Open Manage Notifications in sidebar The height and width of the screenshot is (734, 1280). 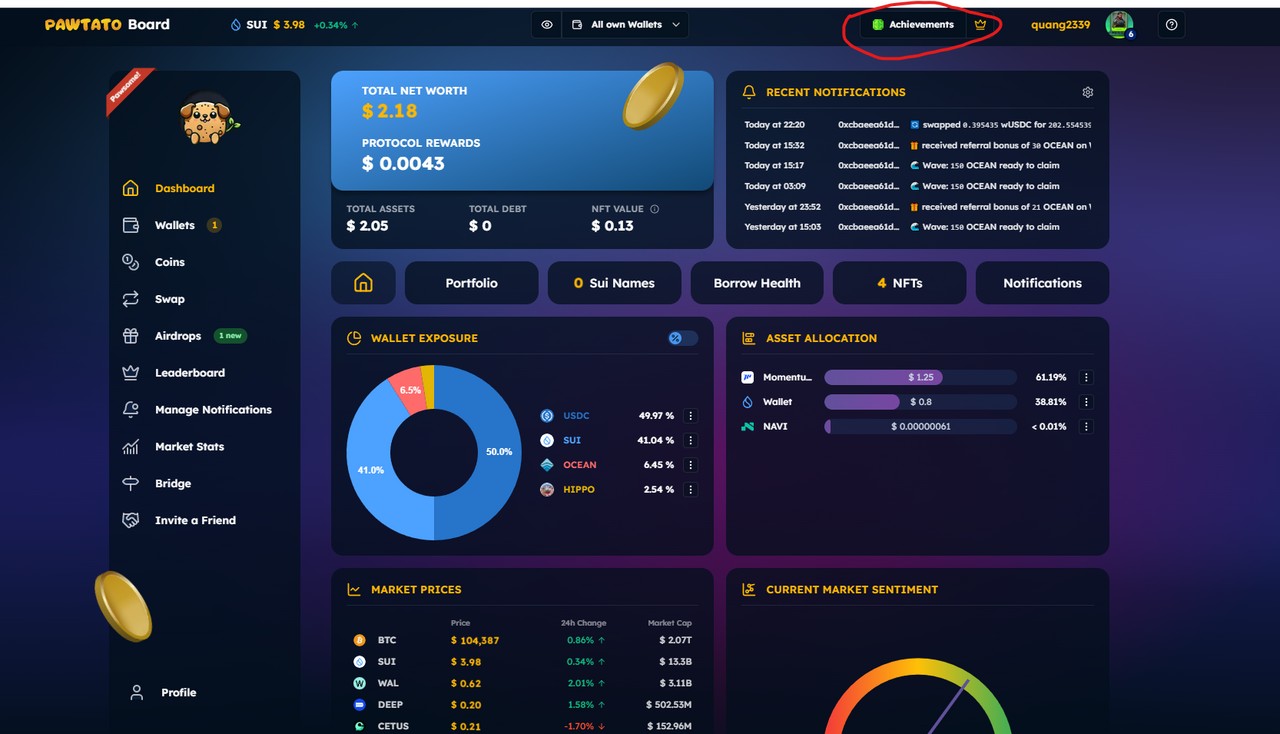pos(213,410)
